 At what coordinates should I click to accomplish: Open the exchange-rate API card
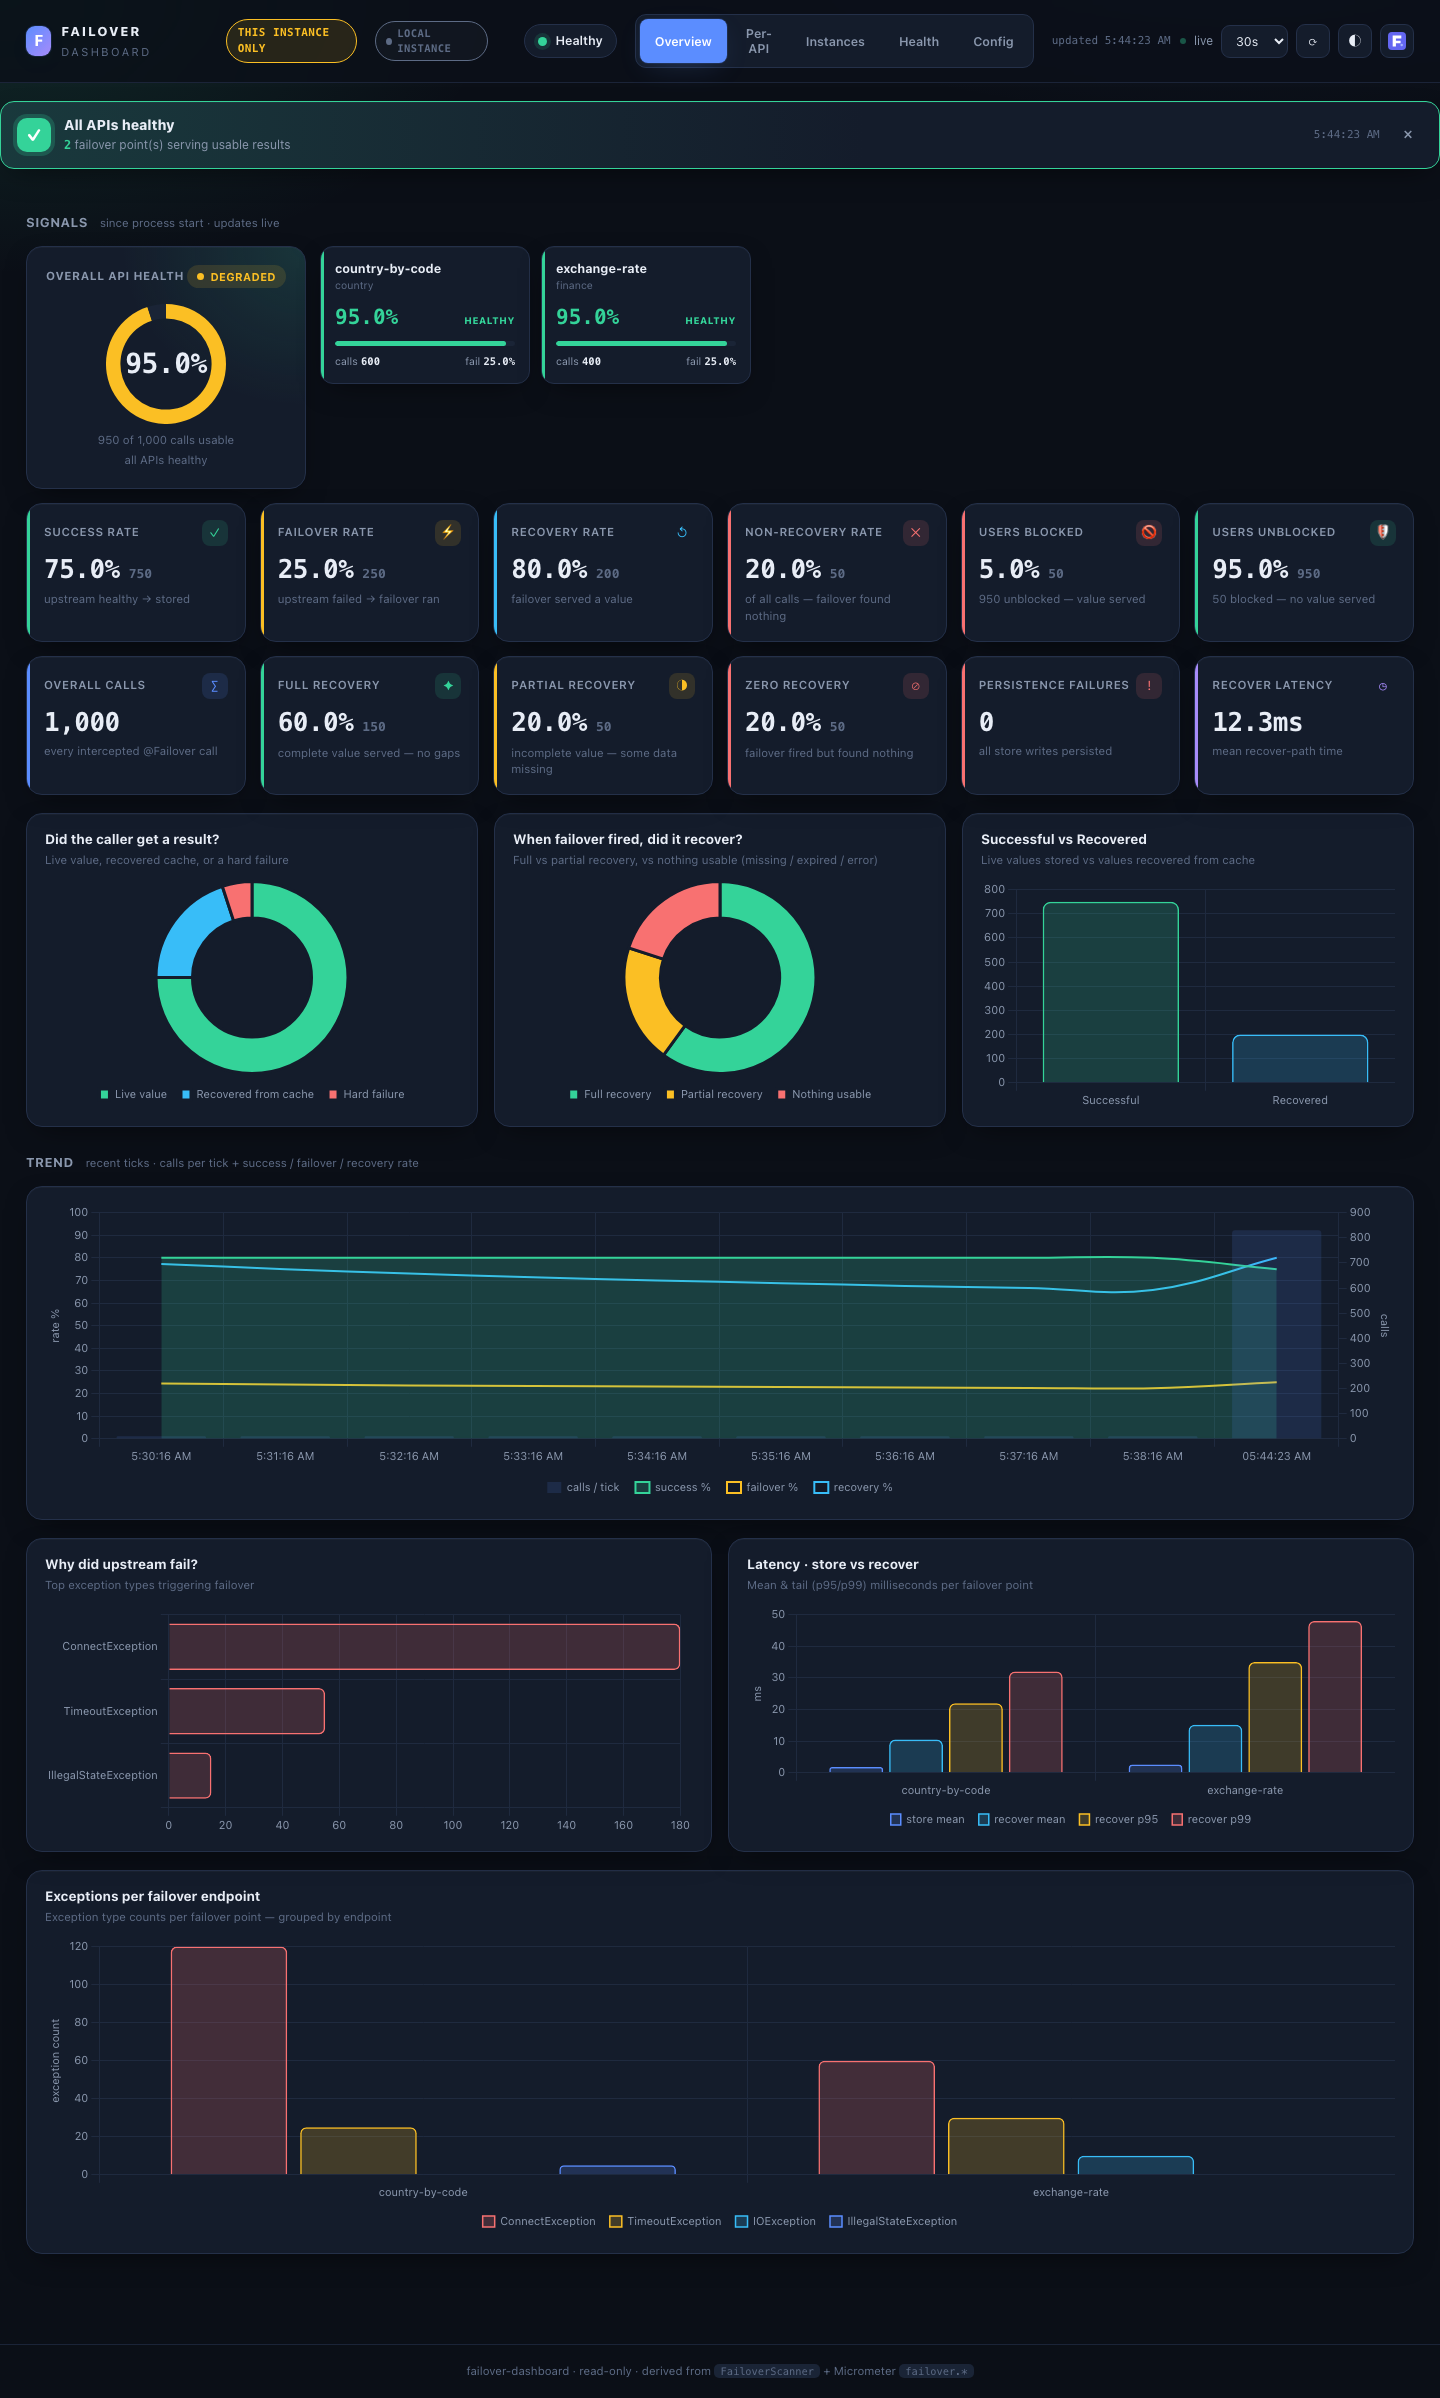pos(646,315)
